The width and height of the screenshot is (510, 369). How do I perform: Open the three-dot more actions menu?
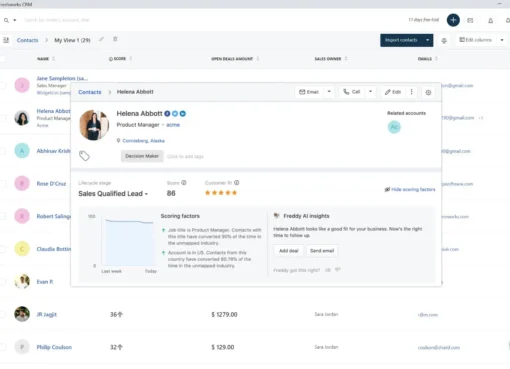pos(411,92)
